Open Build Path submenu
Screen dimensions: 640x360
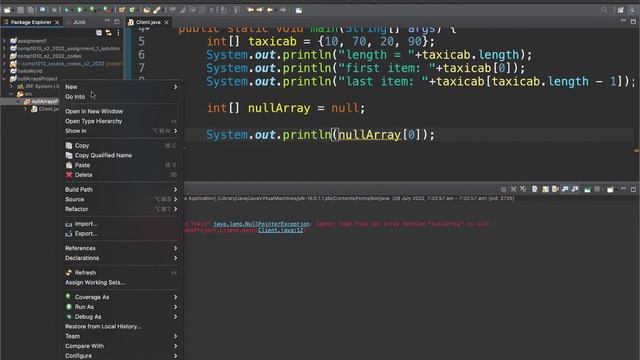[121, 189]
